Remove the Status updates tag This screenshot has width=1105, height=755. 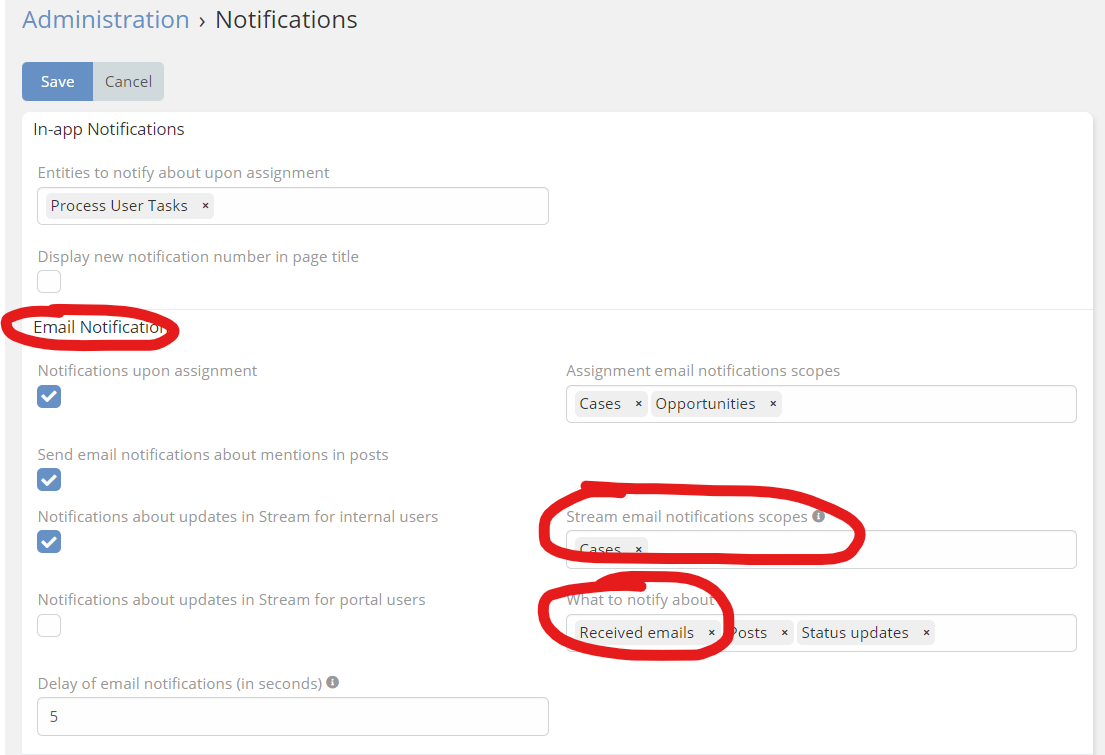pos(926,633)
